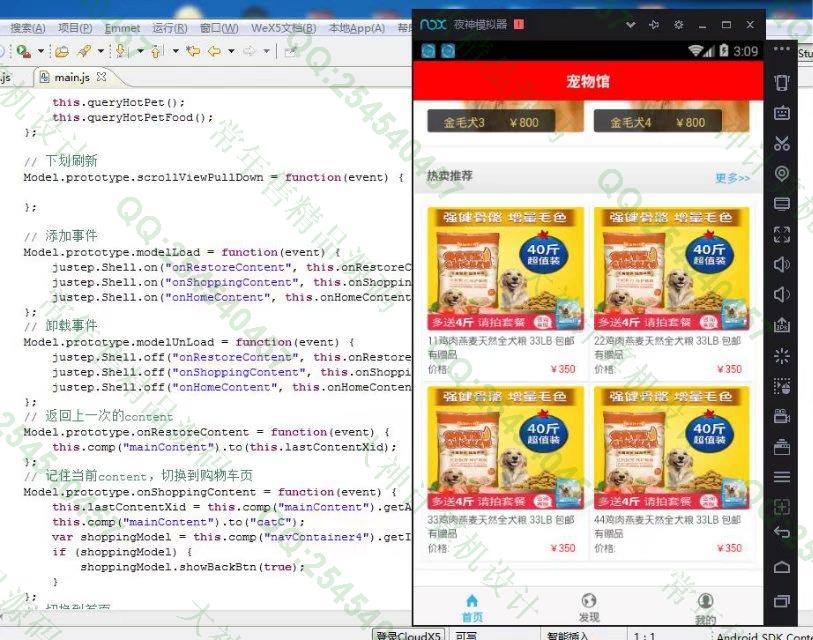This screenshot has height=640, width=813.
Task: Open the 项目(P) menu
Action: pyautogui.click(x=75, y=28)
